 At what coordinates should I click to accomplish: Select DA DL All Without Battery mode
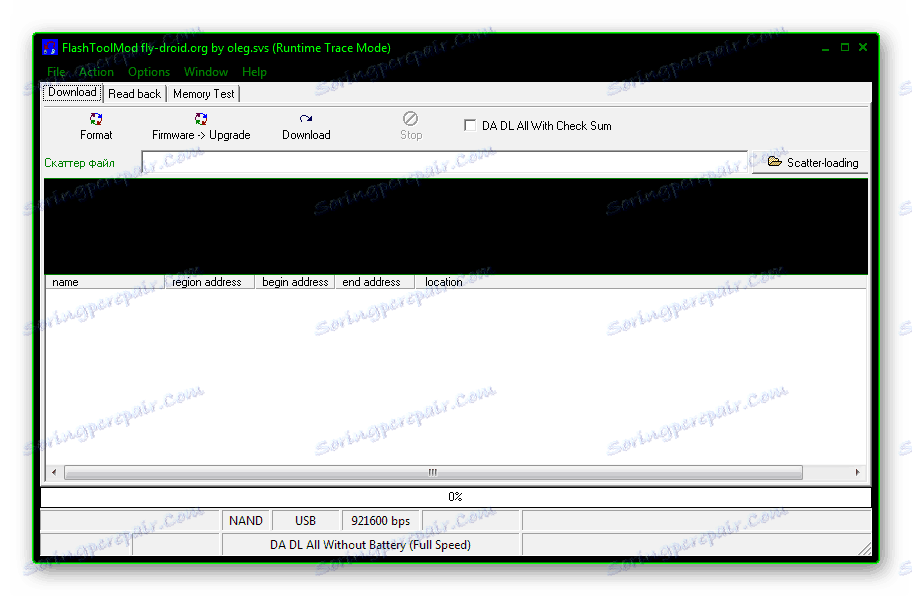(371, 544)
